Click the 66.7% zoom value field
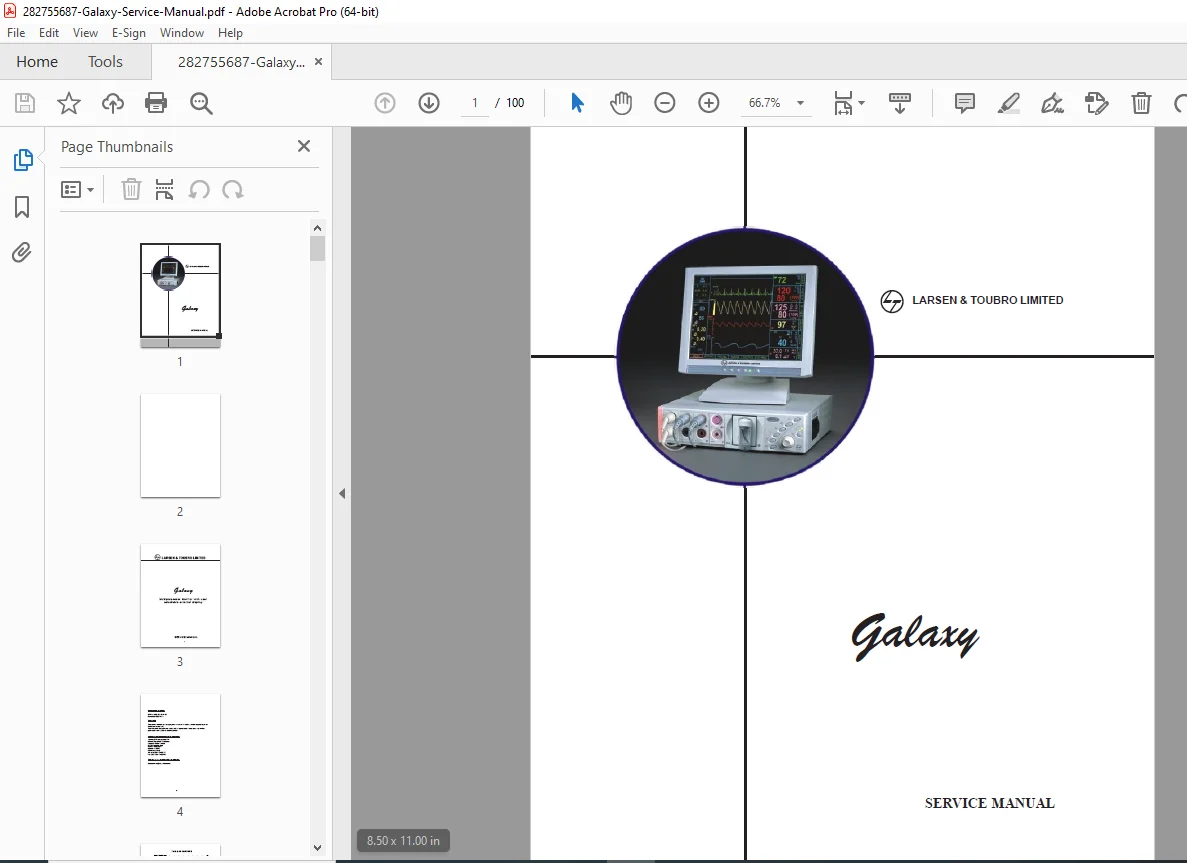The image size is (1187, 863). (x=765, y=103)
